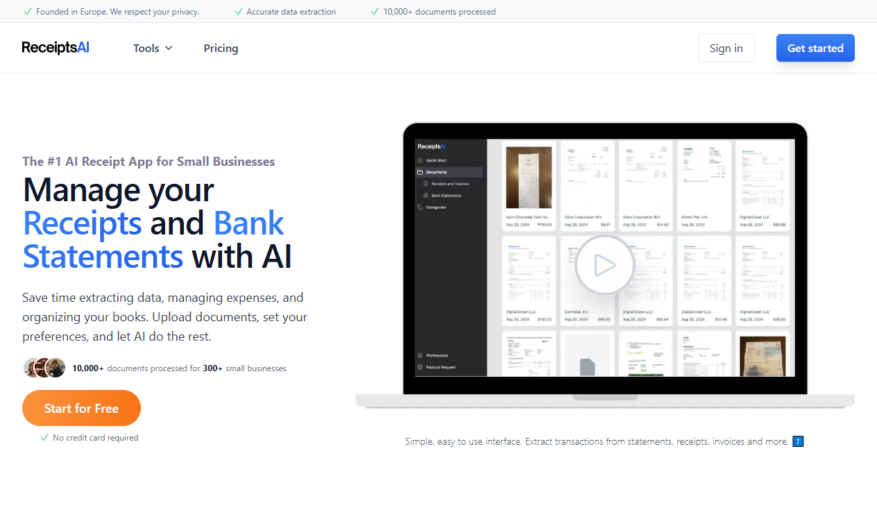Screen dimensions: 877x528
Task: Click the orange Start for Free button
Action: point(81,408)
